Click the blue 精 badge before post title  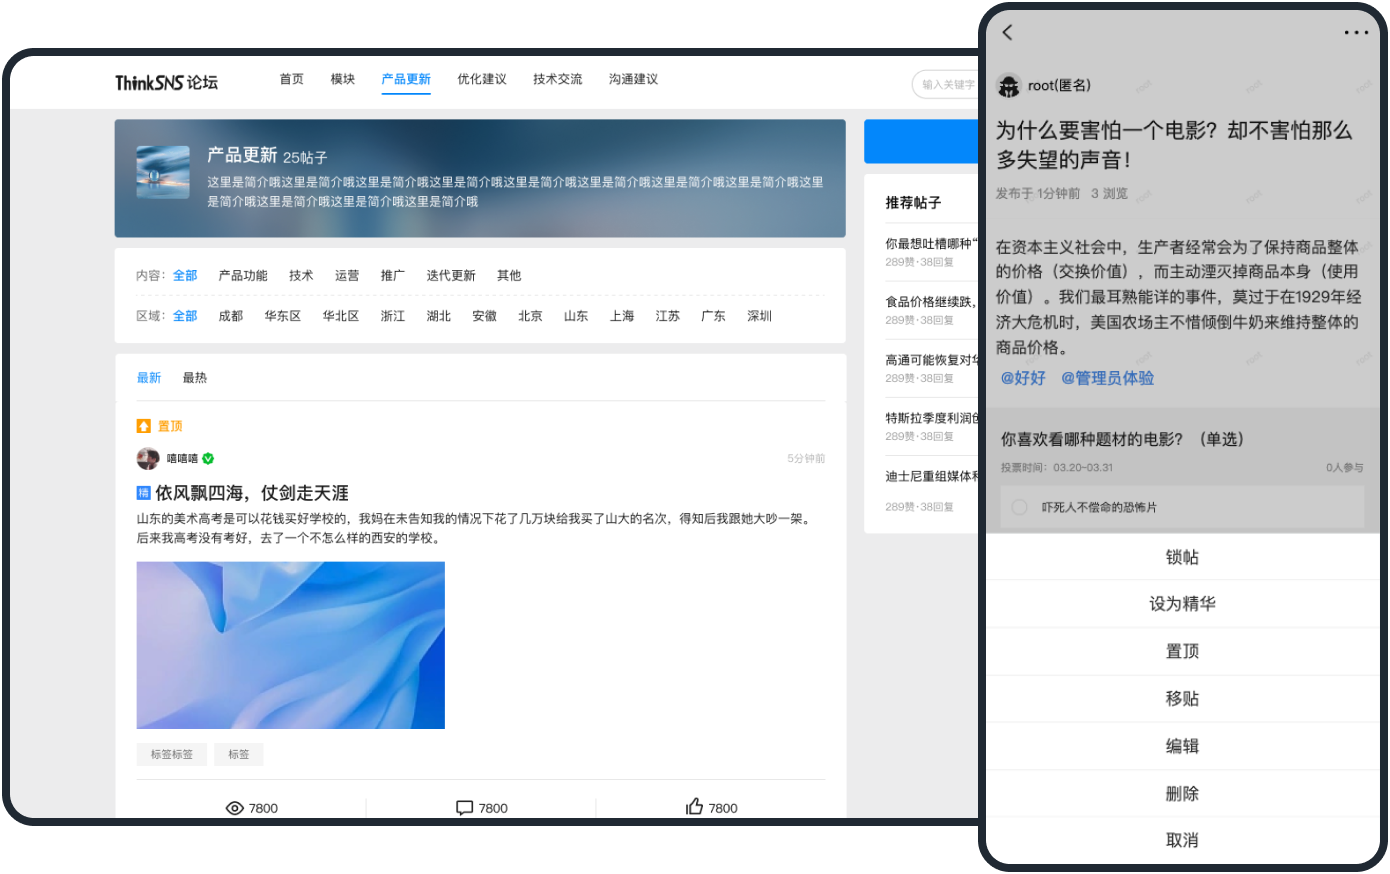pyautogui.click(x=143, y=493)
